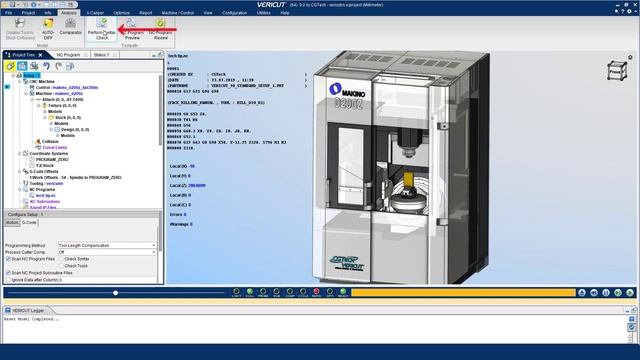Close the Project Tree tab
640x360 pixels.
pos(40,55)
